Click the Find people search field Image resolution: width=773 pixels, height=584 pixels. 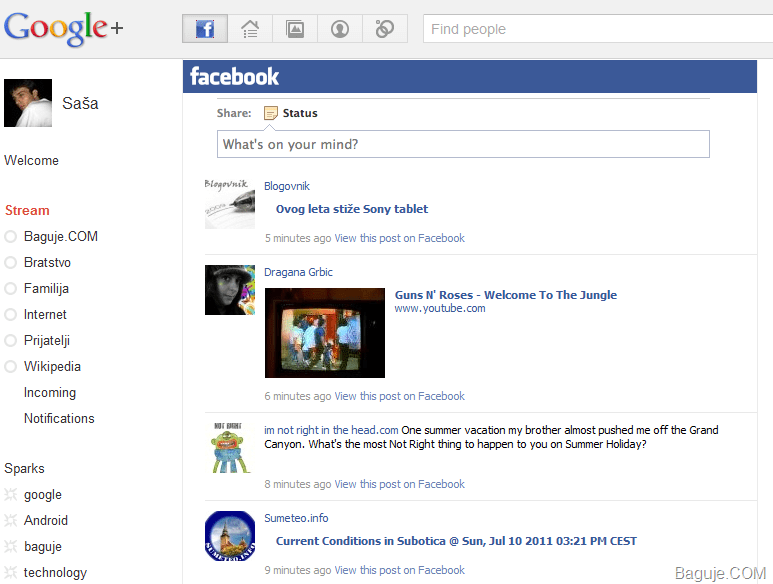[597, 29]
